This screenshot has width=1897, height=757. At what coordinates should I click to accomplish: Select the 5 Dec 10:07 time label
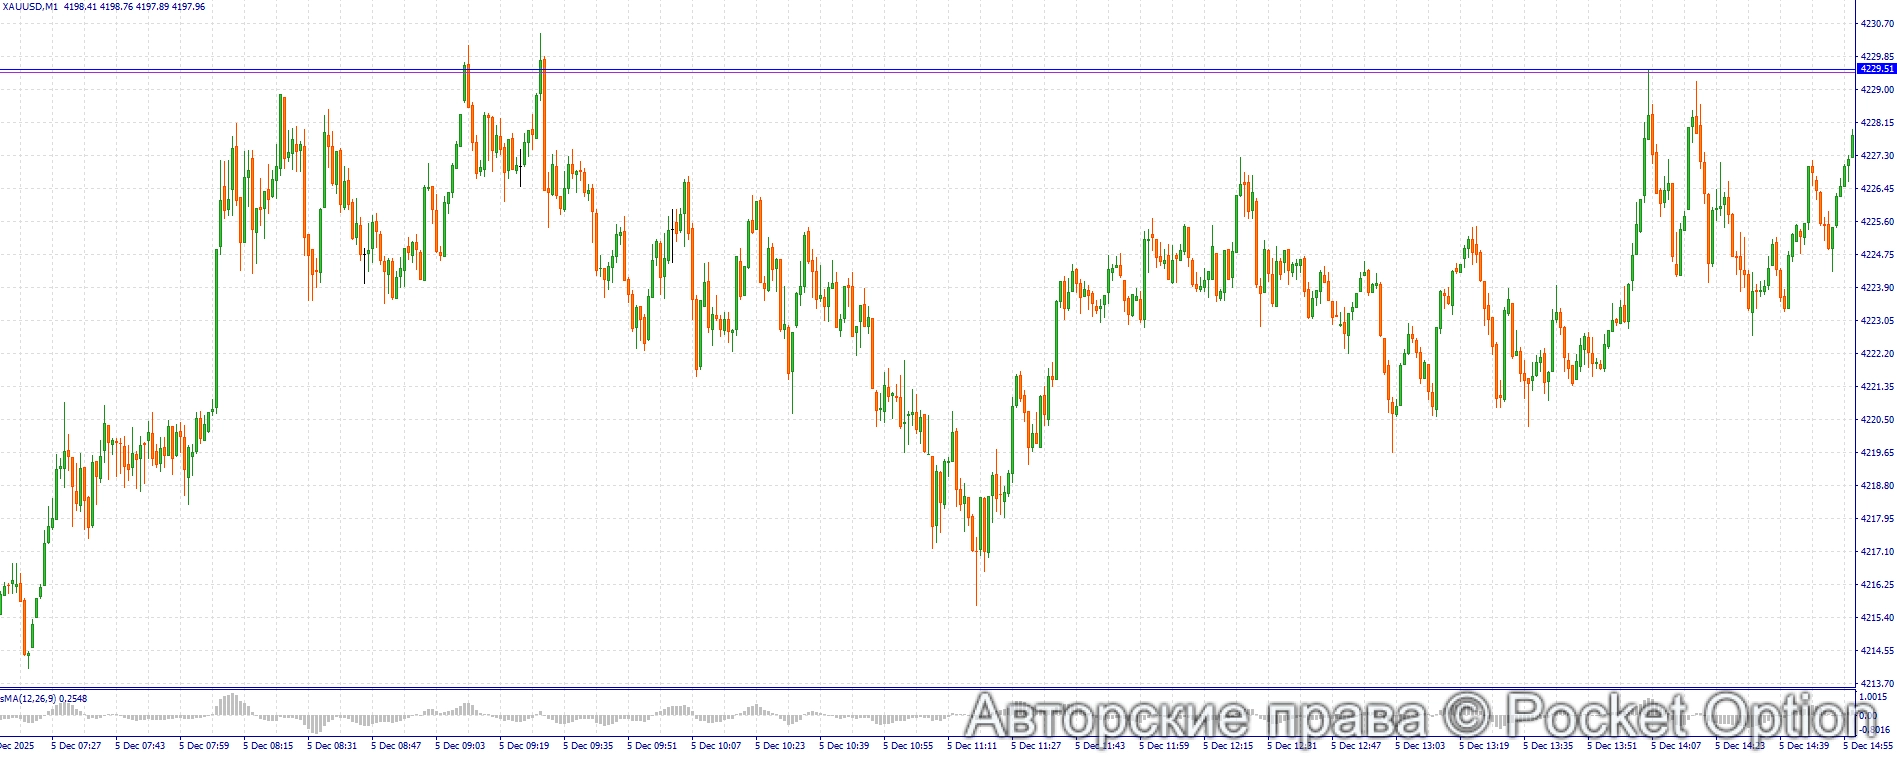coord(716,746)
